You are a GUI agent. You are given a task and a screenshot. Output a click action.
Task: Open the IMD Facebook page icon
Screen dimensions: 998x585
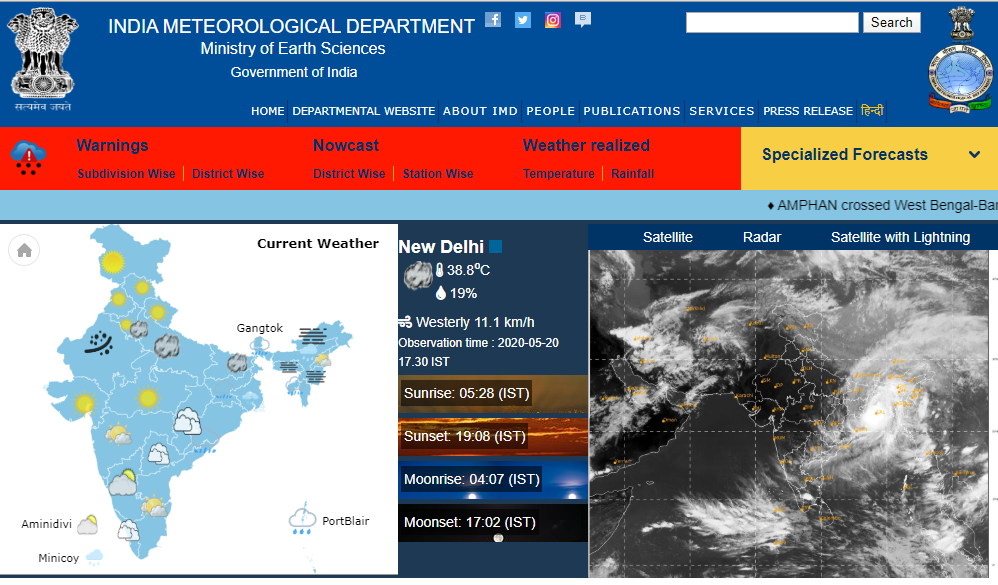click(493, 20)
